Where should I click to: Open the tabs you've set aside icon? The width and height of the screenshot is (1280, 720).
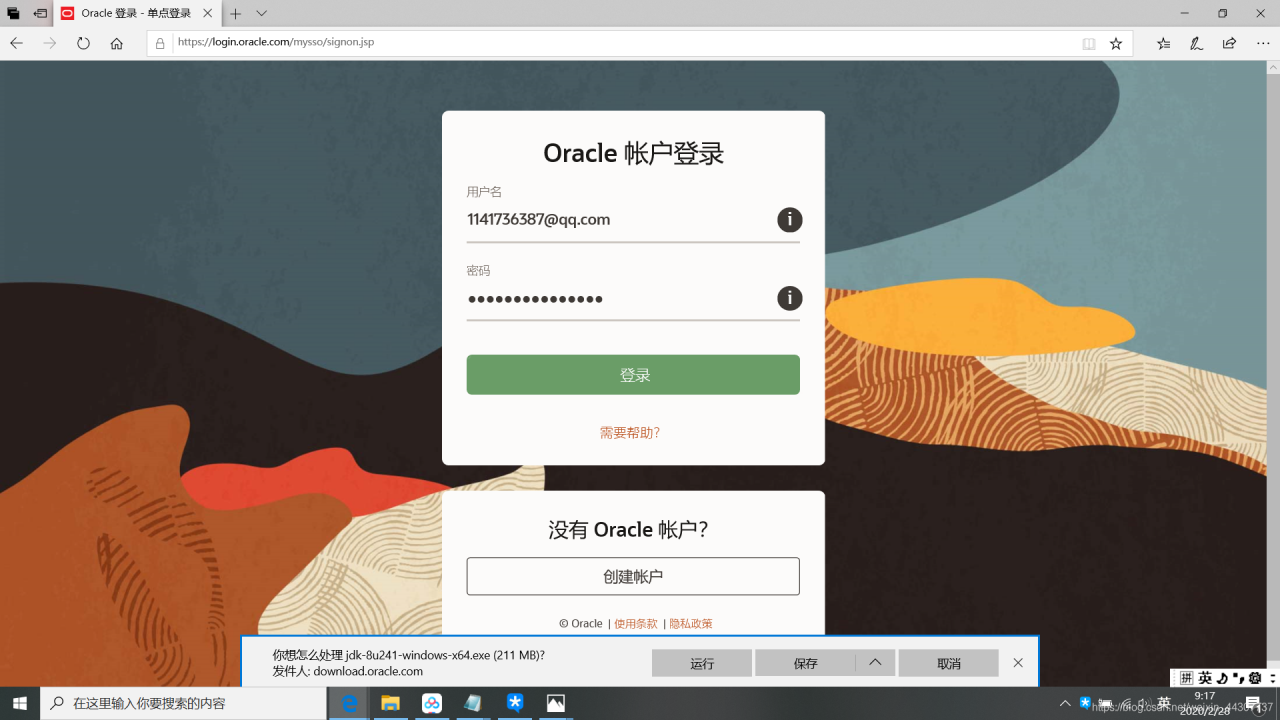13,13
